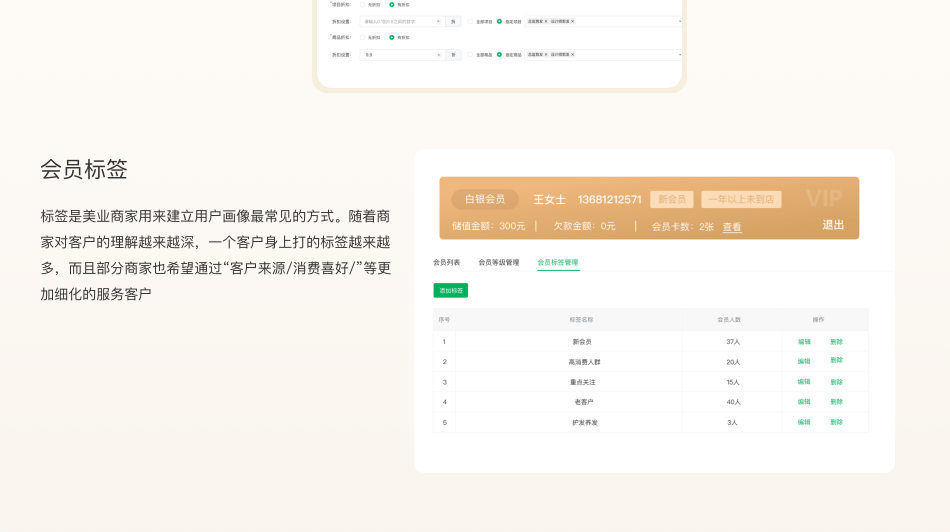Remove the first tag in the 指定项目 selector
This screenshot has width=950, height=532.
click(545, 21)
